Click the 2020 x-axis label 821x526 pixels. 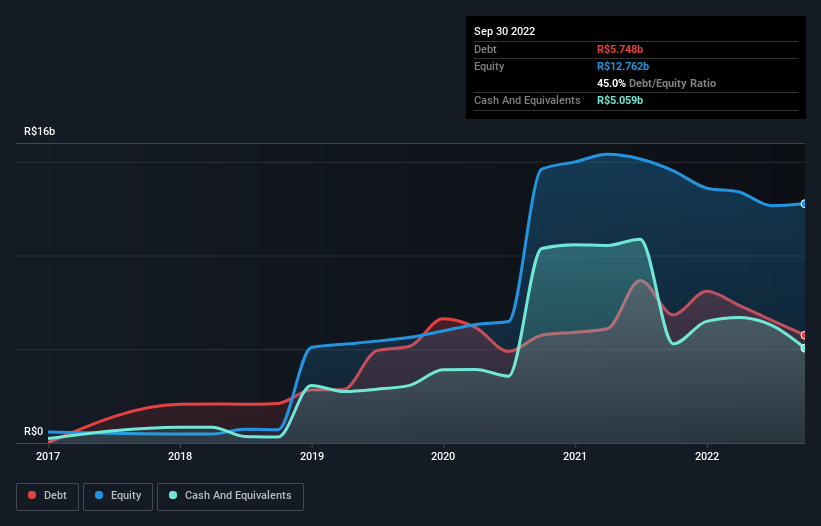click(443, 456)
